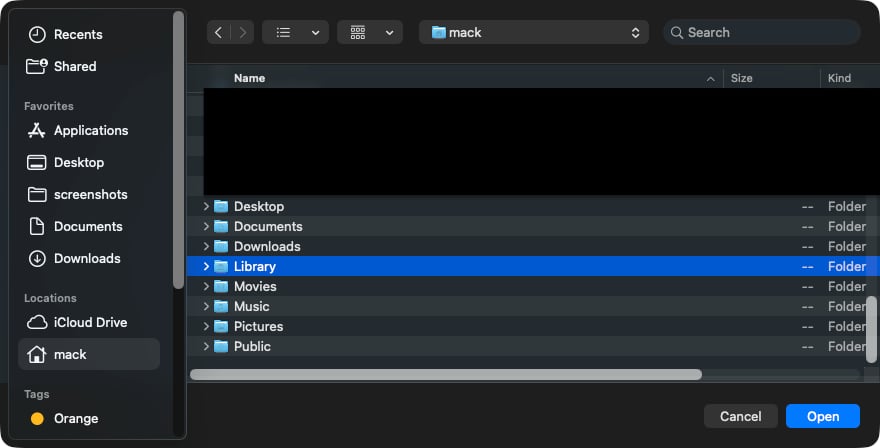Expand the Desktop folder disclosure triangle
880x448 pixels.
click(x=206, y=206)
